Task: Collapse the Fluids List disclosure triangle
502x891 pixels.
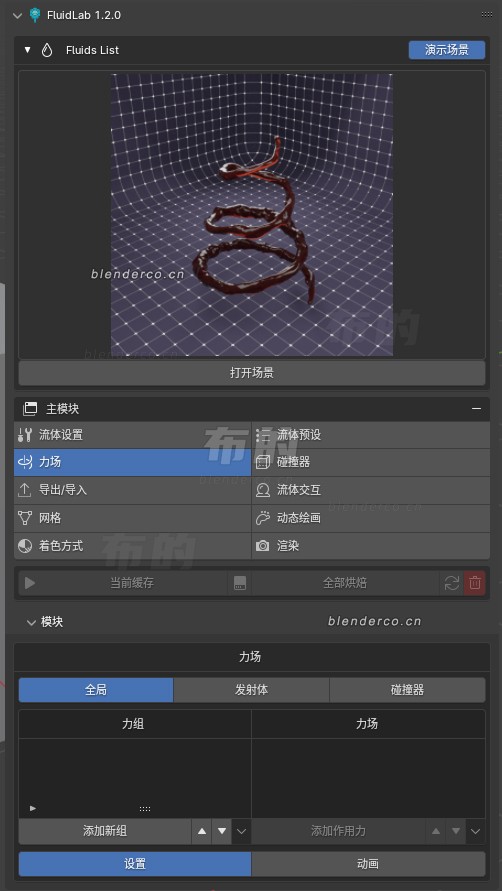Action: pyautogui.click(x=27, y=50)
